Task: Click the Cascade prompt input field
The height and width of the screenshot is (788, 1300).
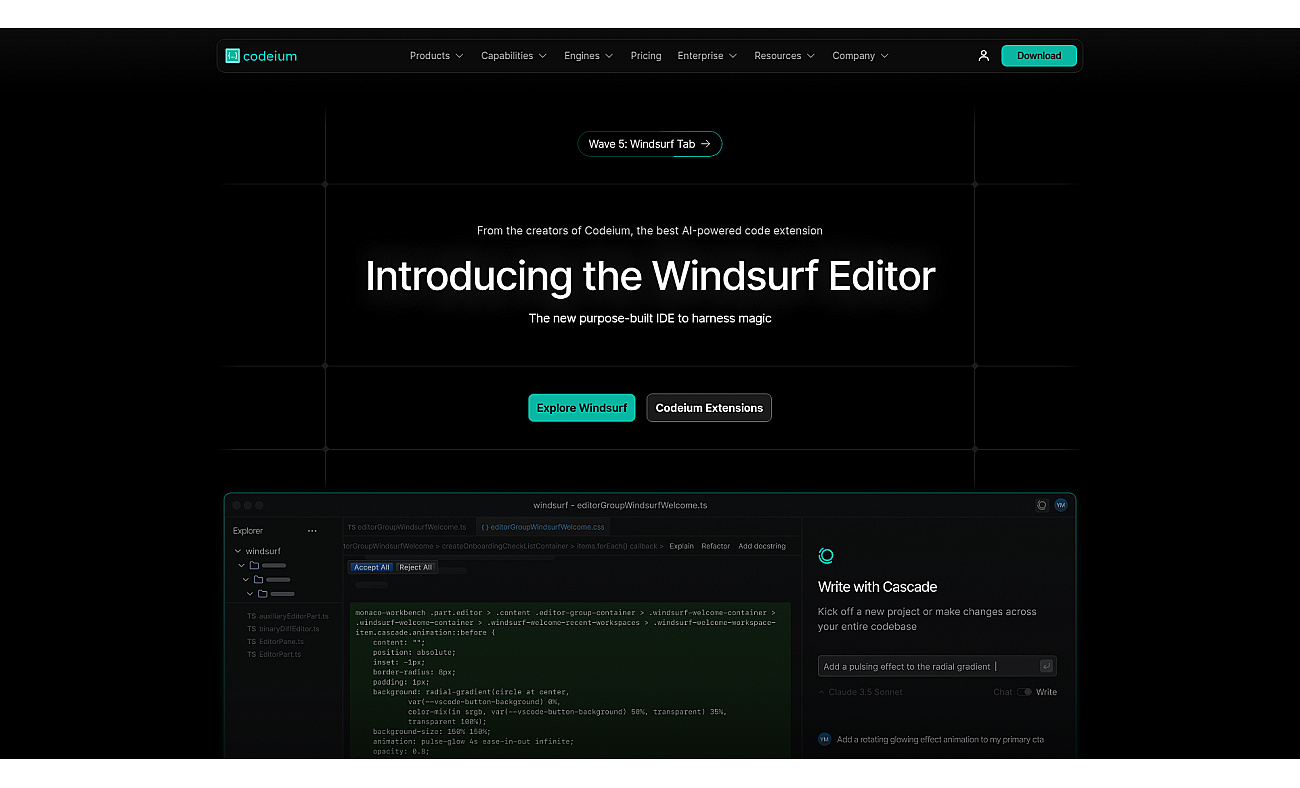Action: click(937, 666)
